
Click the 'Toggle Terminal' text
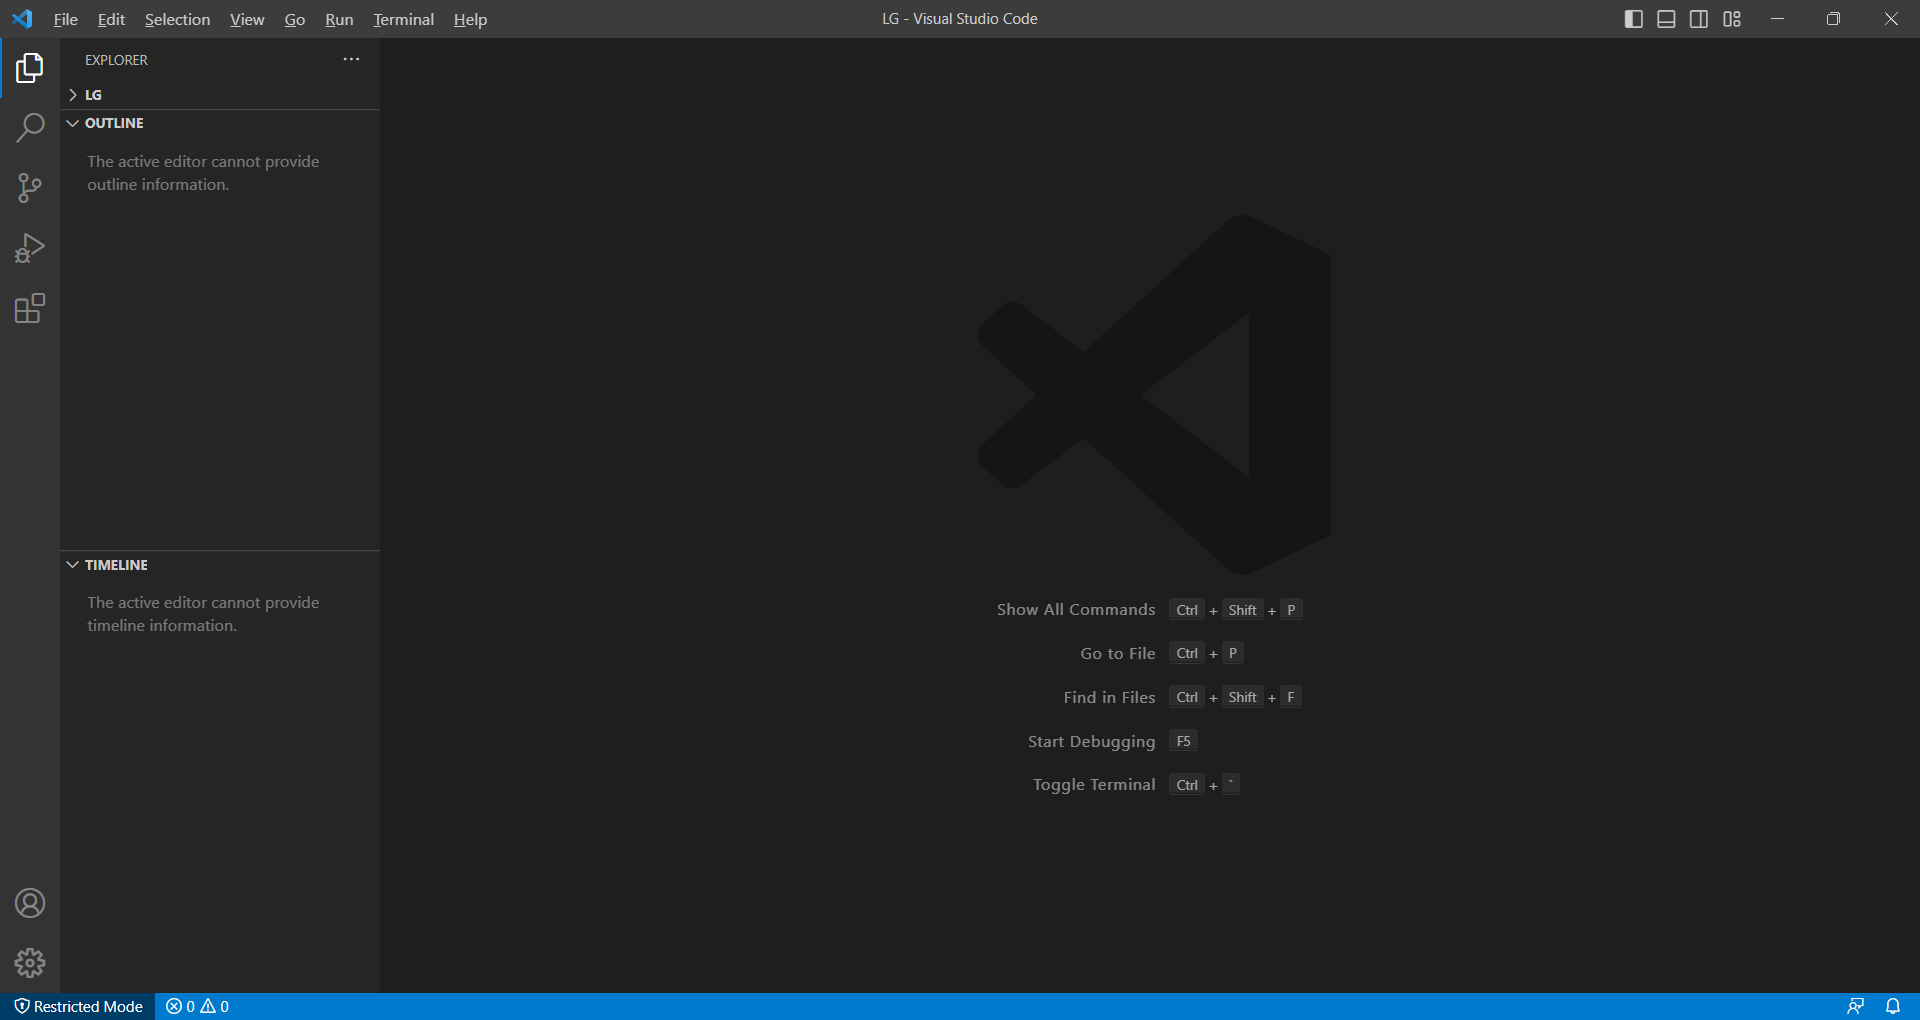[1094, 785]
